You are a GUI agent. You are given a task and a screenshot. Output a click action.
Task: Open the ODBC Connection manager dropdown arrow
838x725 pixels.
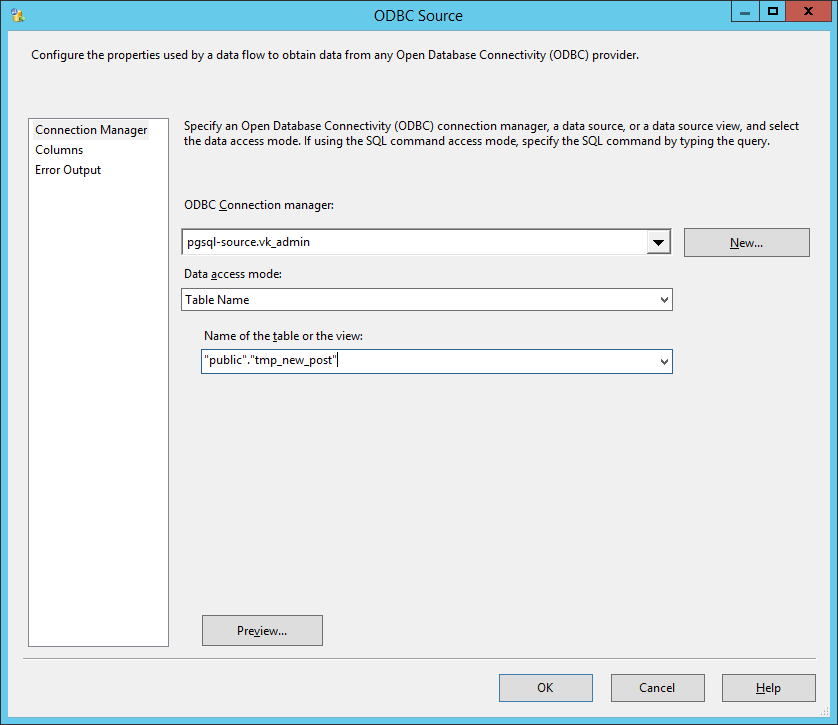tap(658, 242)
